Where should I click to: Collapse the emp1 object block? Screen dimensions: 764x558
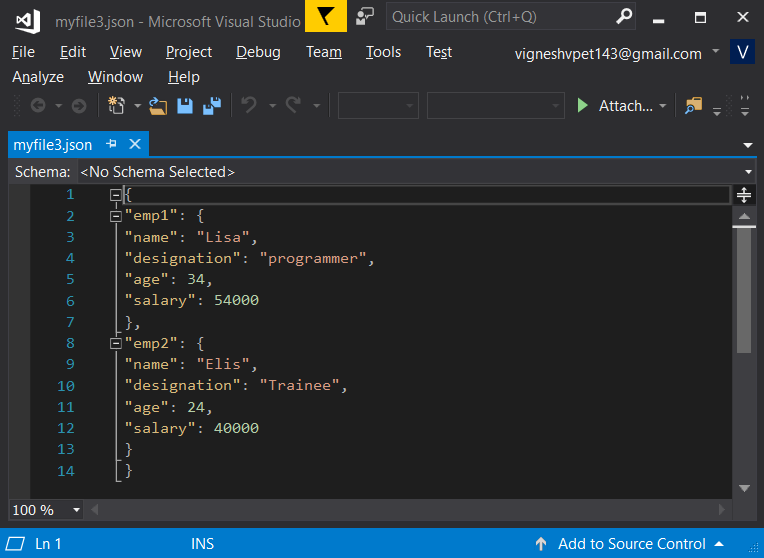point(116,215)
